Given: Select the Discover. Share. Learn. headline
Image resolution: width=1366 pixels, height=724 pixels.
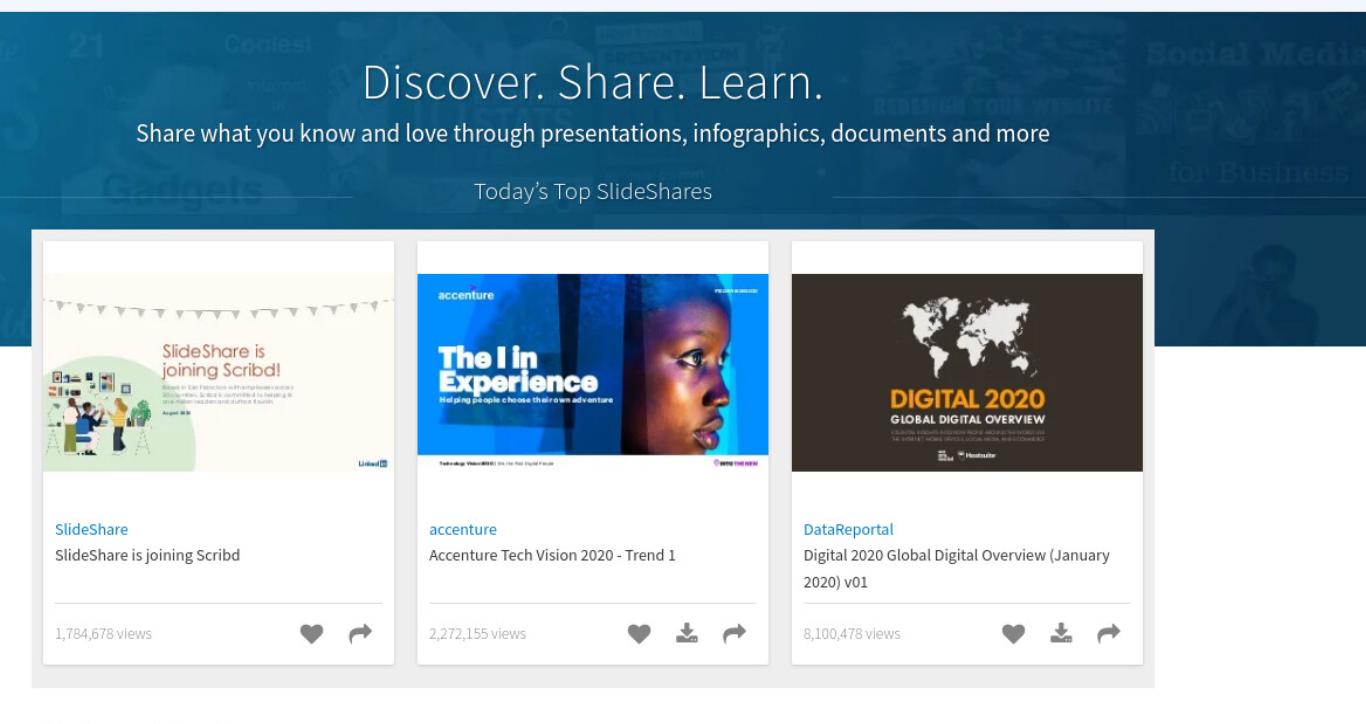Looking at the screenshot, I should pyautogui.click(x=593, y=82).
